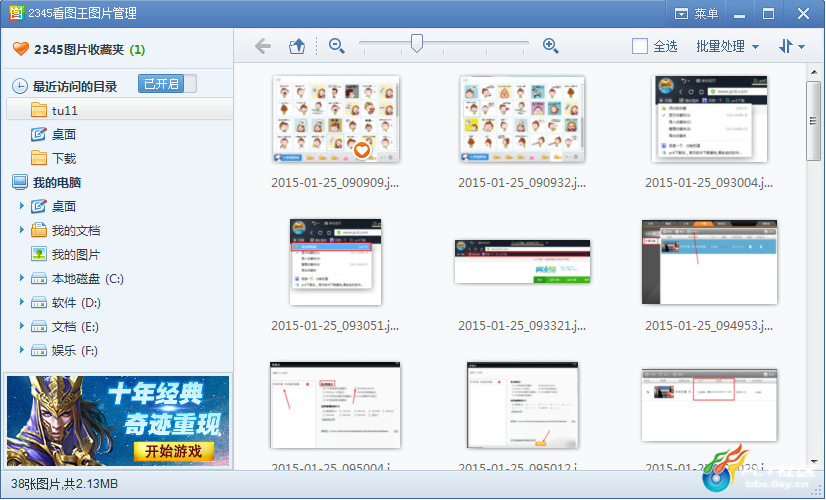This screenshot has height=500, width=826.
Task: Click the zoom out magnifier icon
Action: point(337,46)
